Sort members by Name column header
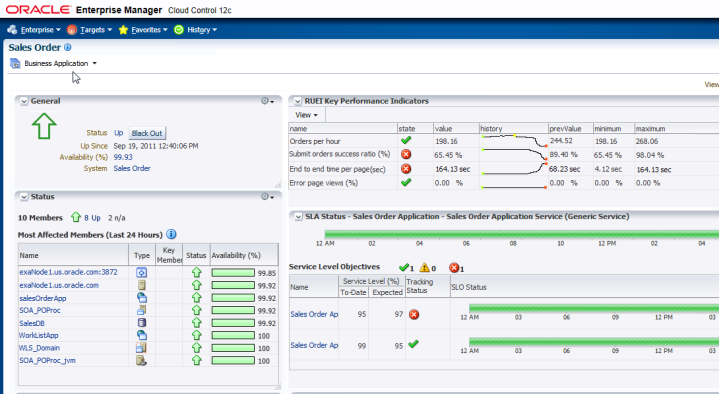The image size is (719, 394). pos(73,255)
